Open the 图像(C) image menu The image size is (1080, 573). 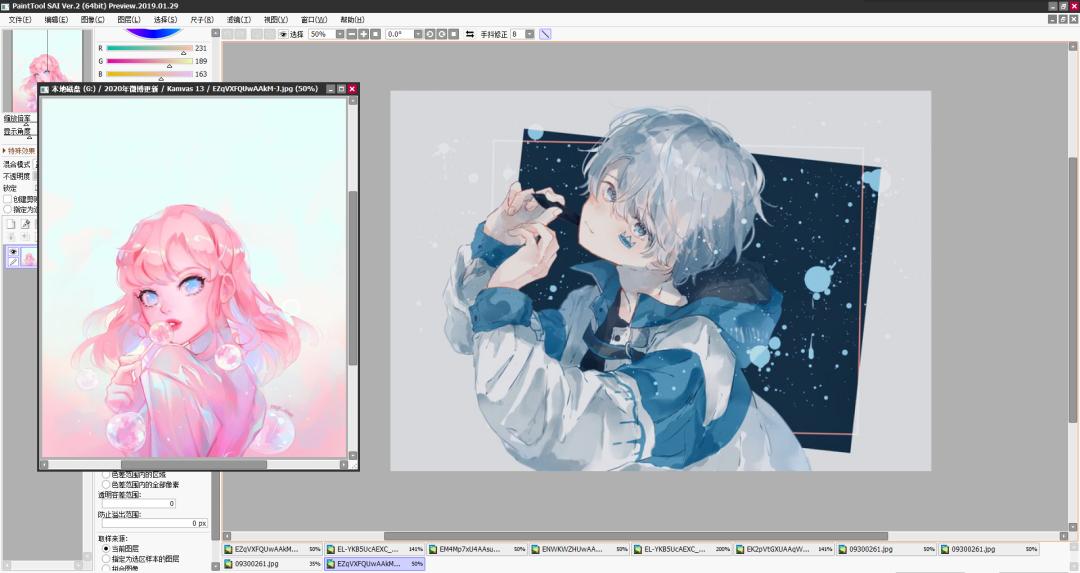pos(92,20)
